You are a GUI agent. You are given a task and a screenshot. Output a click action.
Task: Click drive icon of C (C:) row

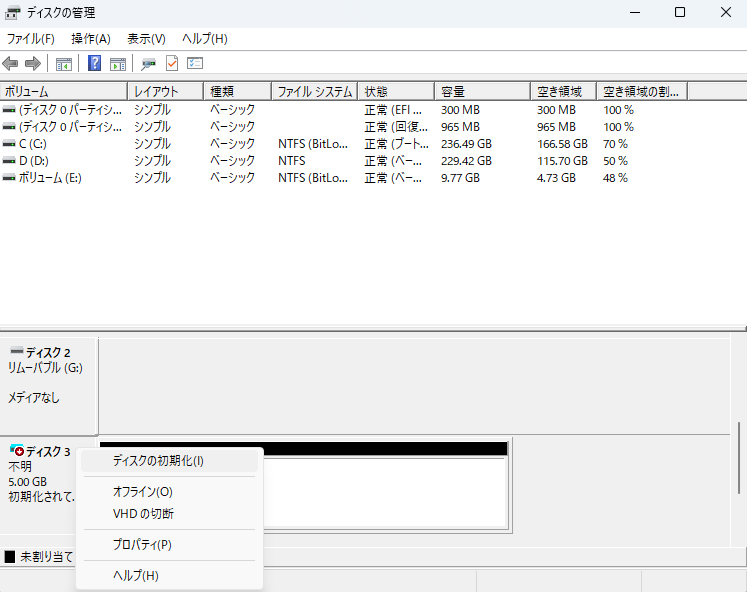pyautogui.click(x=9, y=144)
